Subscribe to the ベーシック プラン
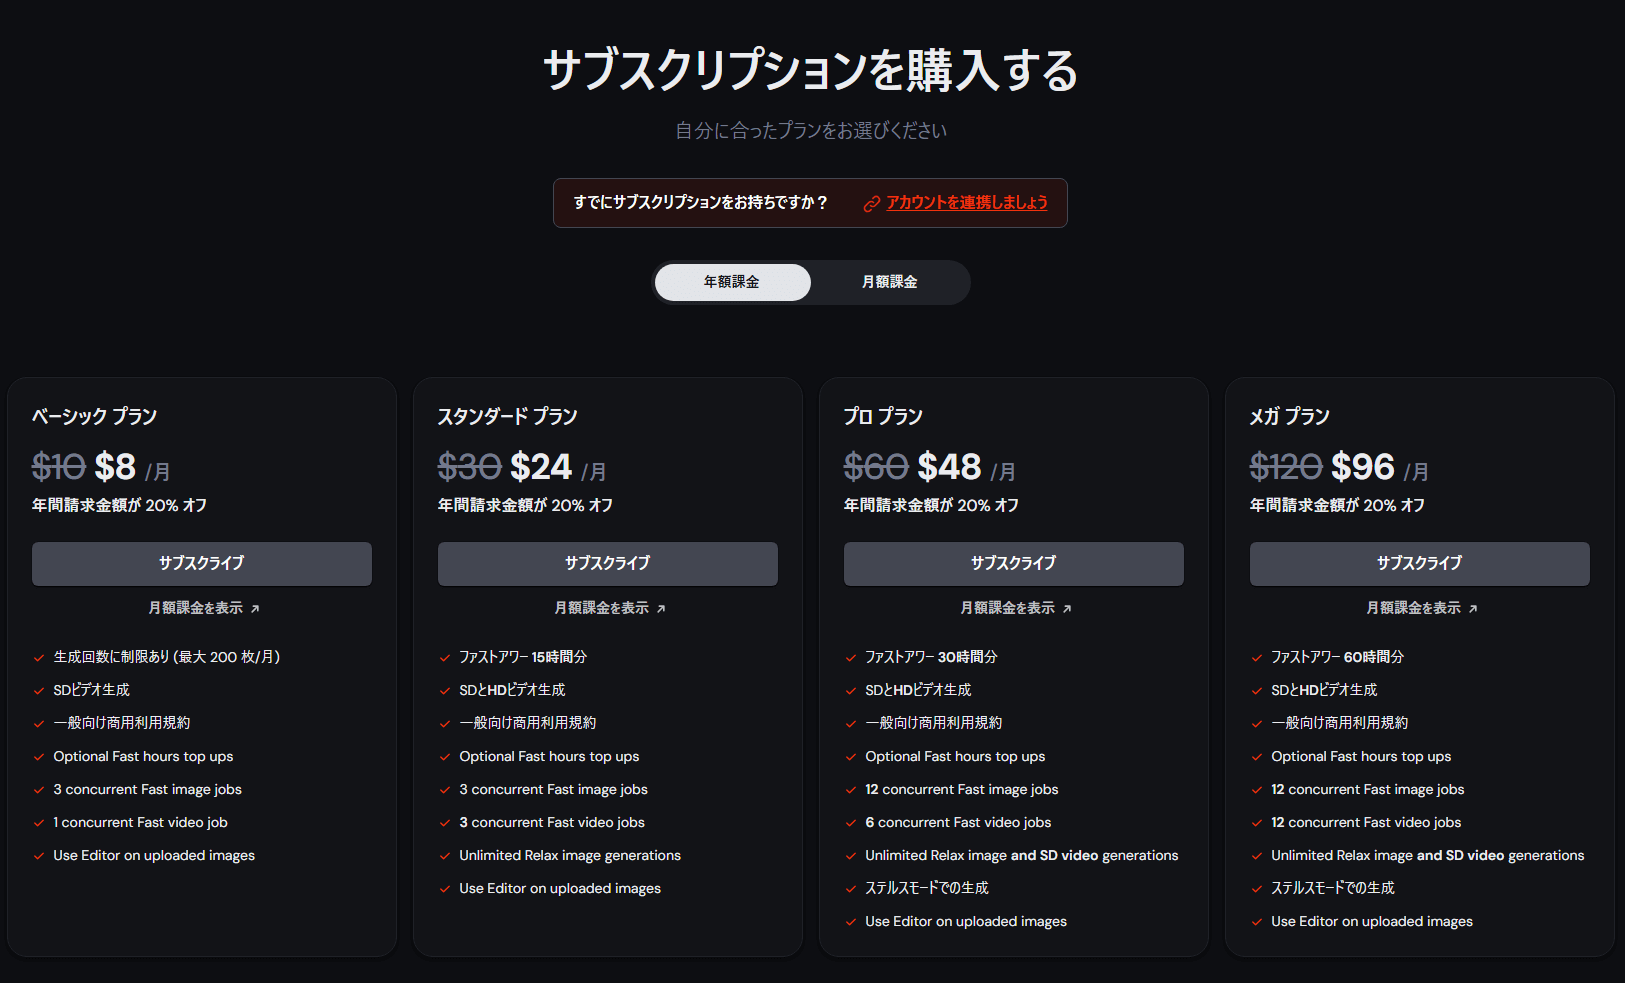Screen dimensions: 1625x983 tap(202, 564)
